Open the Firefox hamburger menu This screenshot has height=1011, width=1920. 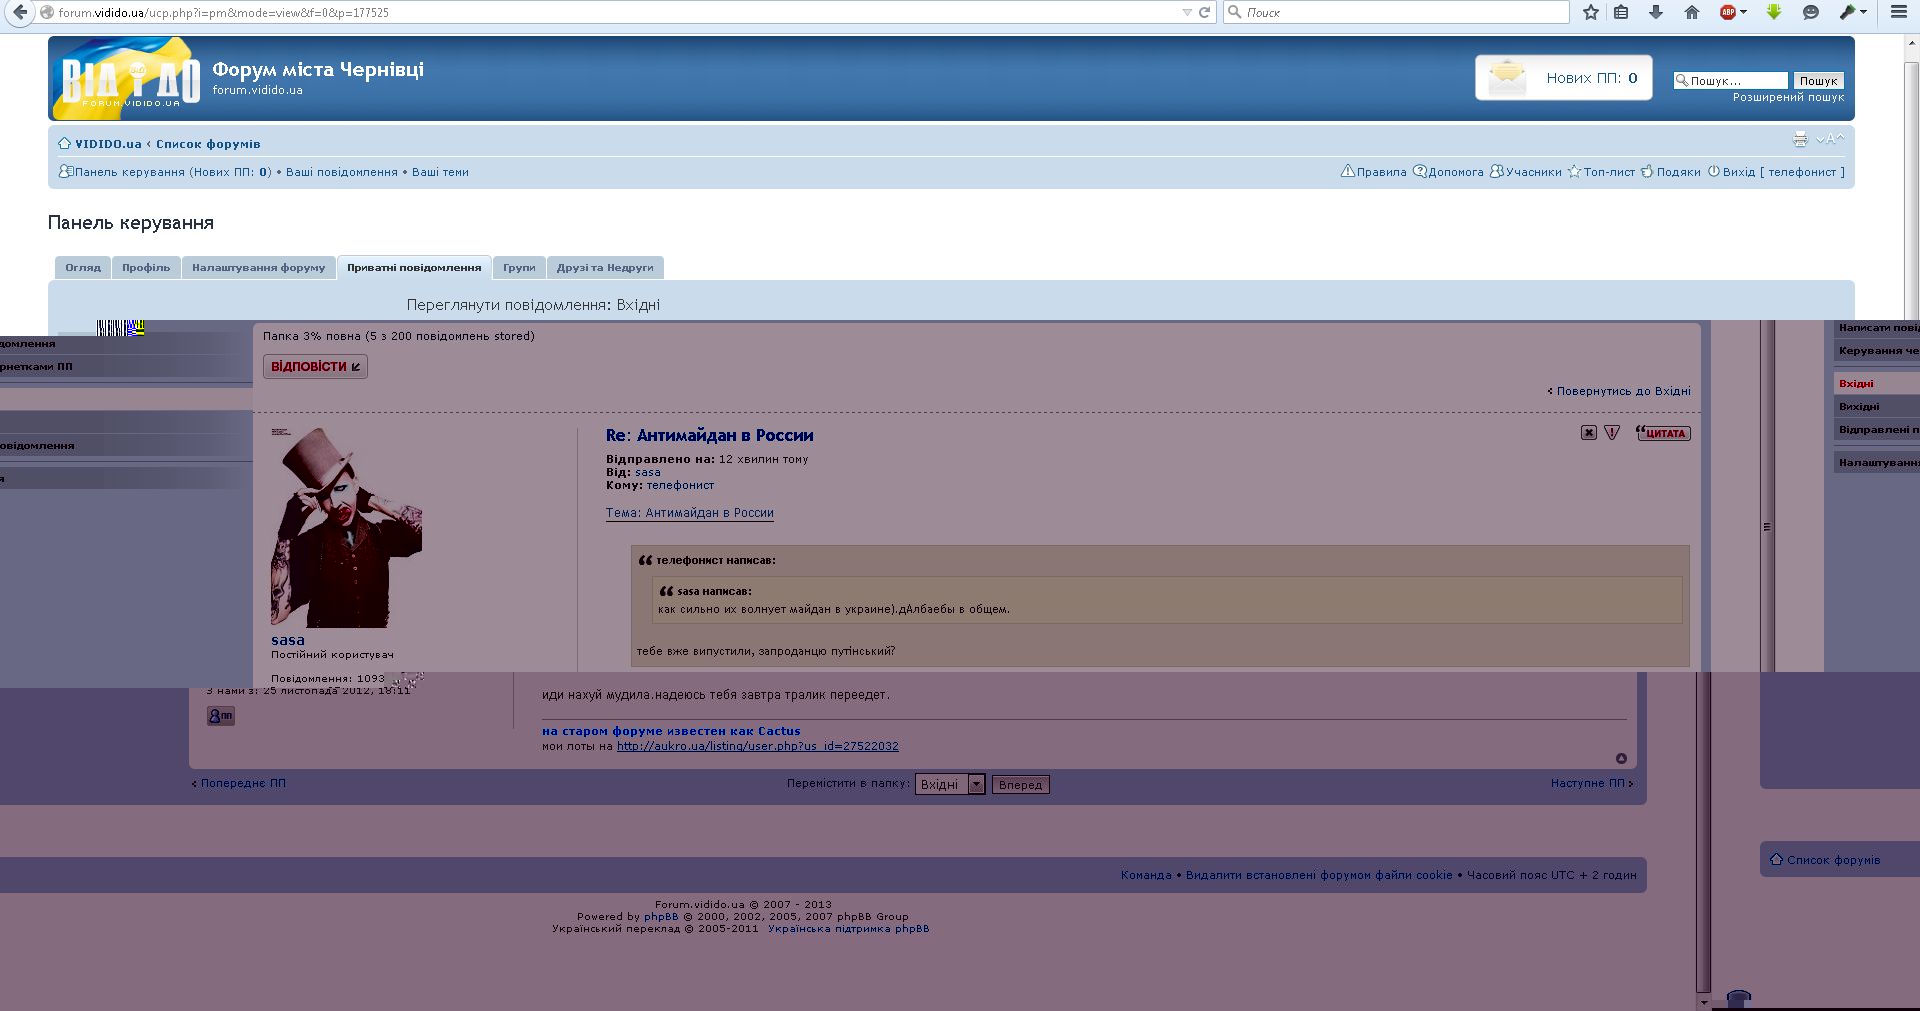pos(1898,12)
